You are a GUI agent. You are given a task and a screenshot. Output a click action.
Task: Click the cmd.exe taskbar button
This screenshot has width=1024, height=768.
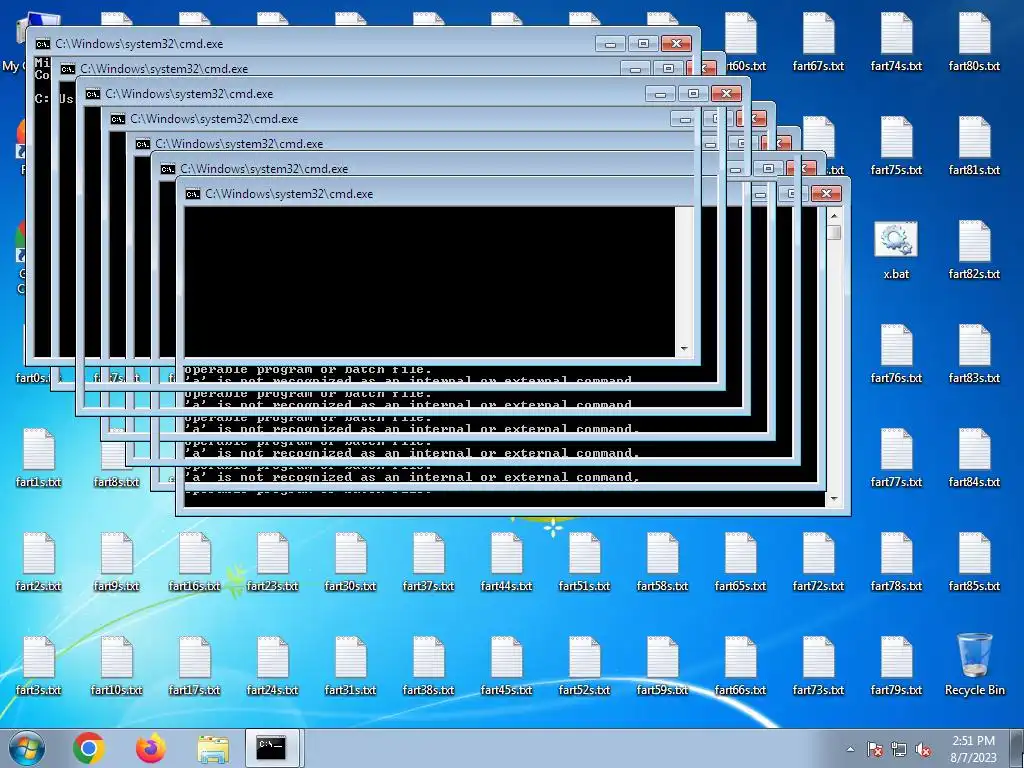point(271,748)
